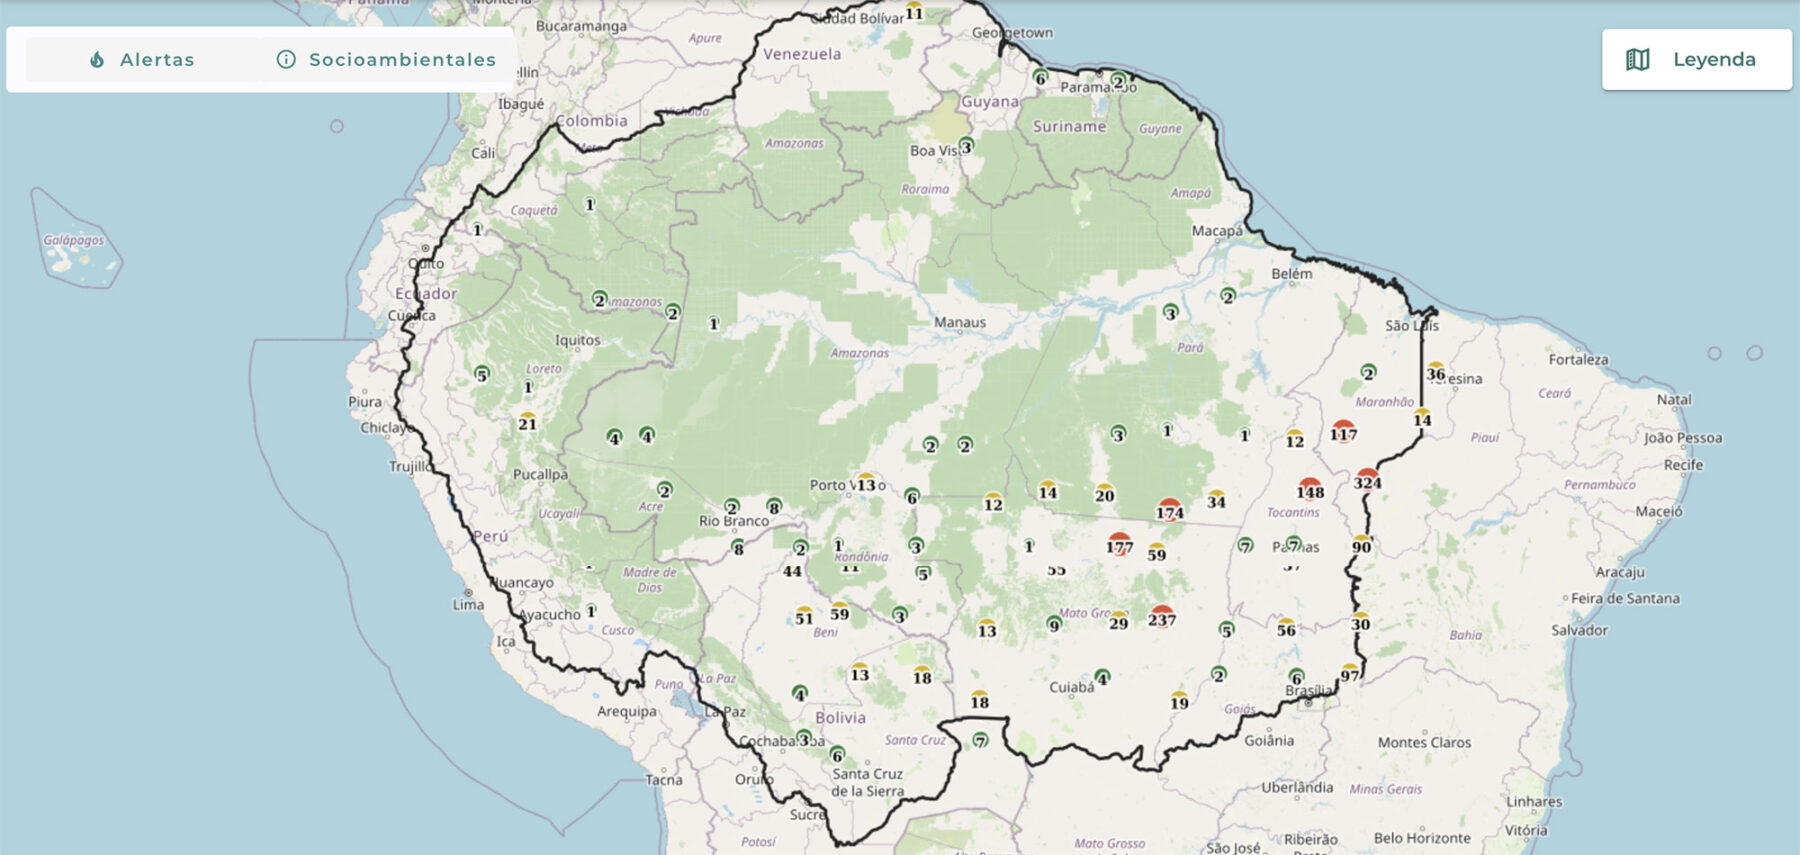Click the yellow 21 cluster in Peru
1800x855 pixels.
(527, 422)
